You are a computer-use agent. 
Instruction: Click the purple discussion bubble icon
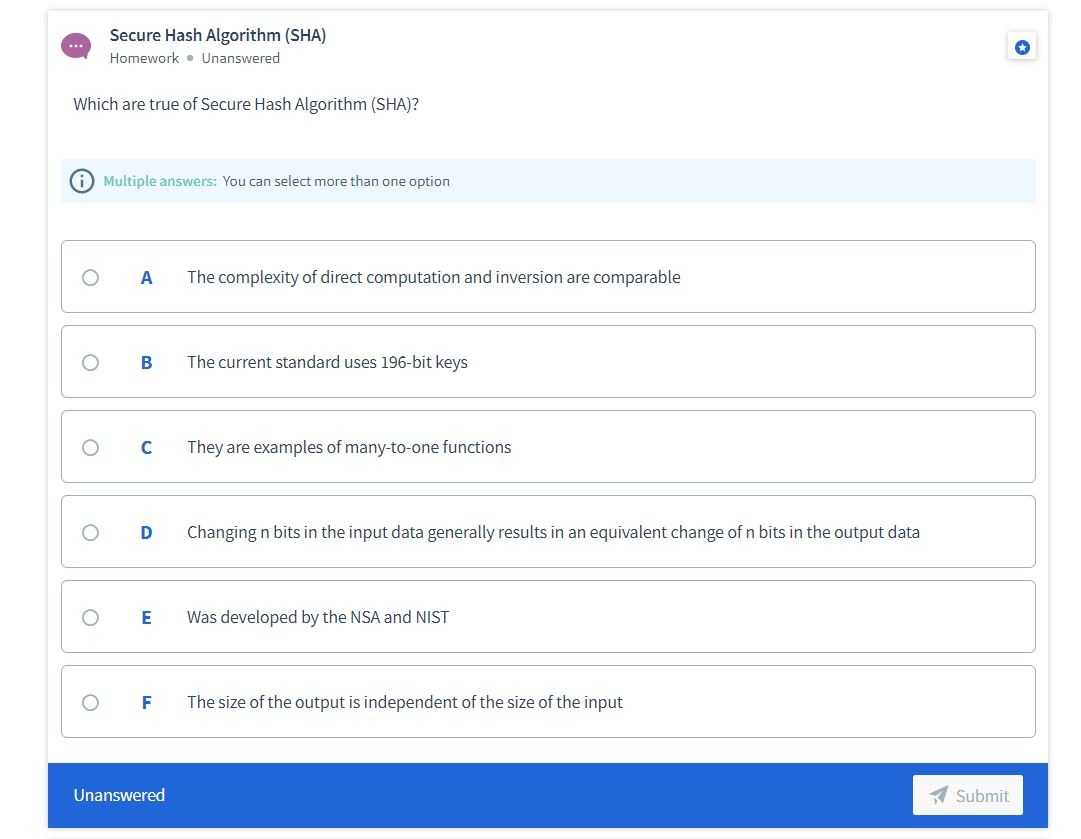(x=77, y=45)
